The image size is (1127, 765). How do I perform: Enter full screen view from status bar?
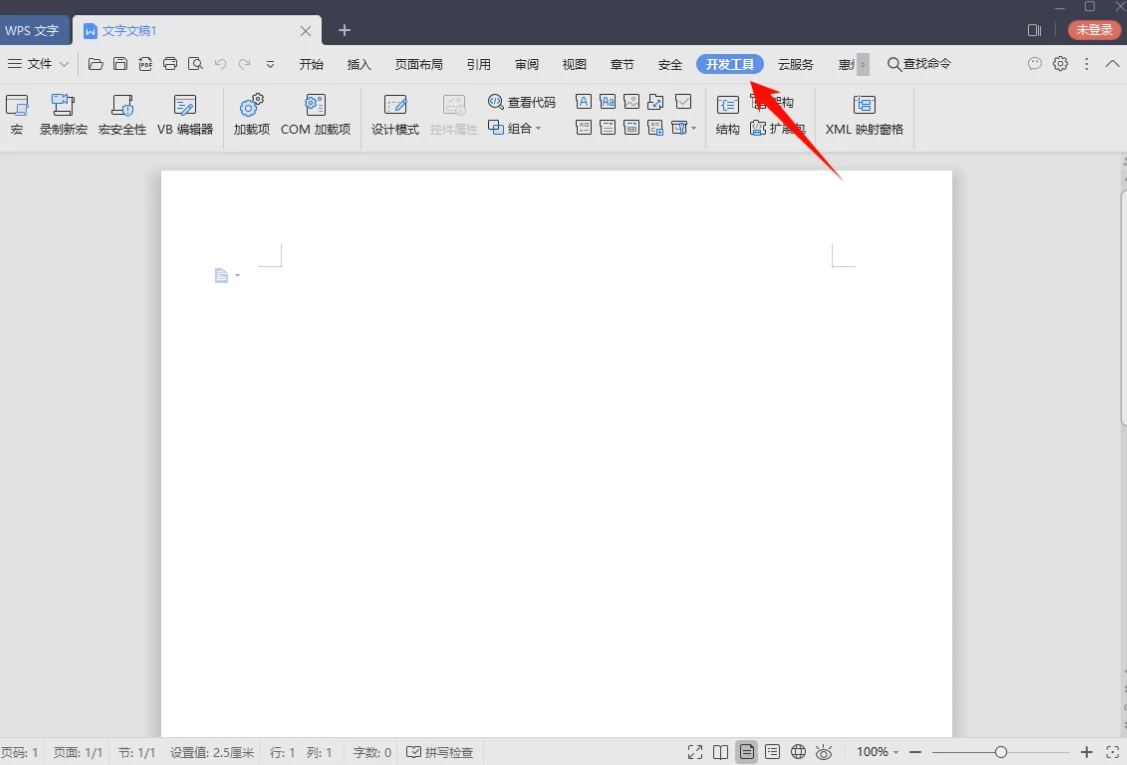coord(695,752)
